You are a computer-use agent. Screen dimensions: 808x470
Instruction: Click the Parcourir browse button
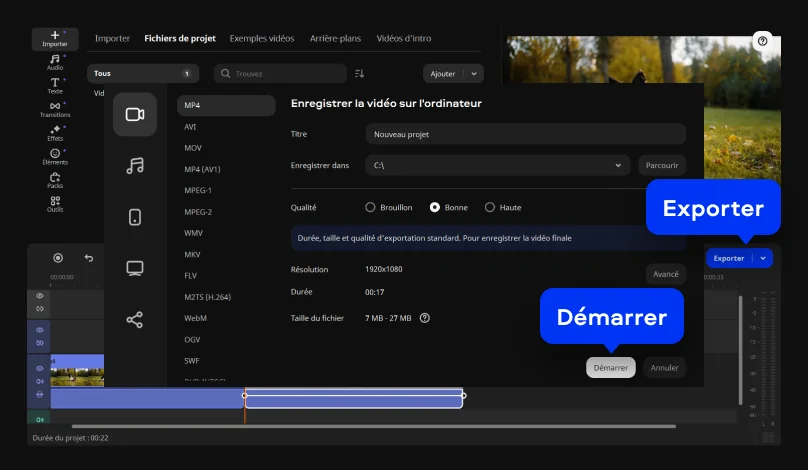[662, 165]
